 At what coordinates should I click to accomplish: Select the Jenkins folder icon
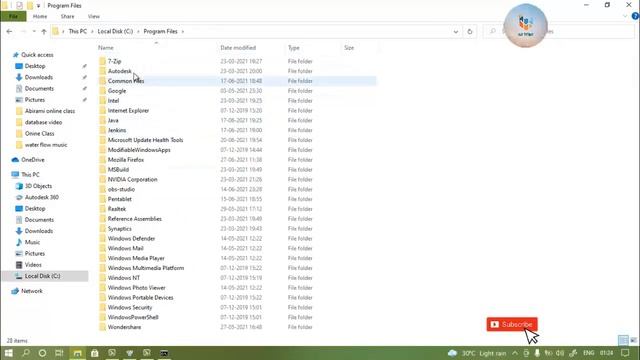tap(102, 130)
